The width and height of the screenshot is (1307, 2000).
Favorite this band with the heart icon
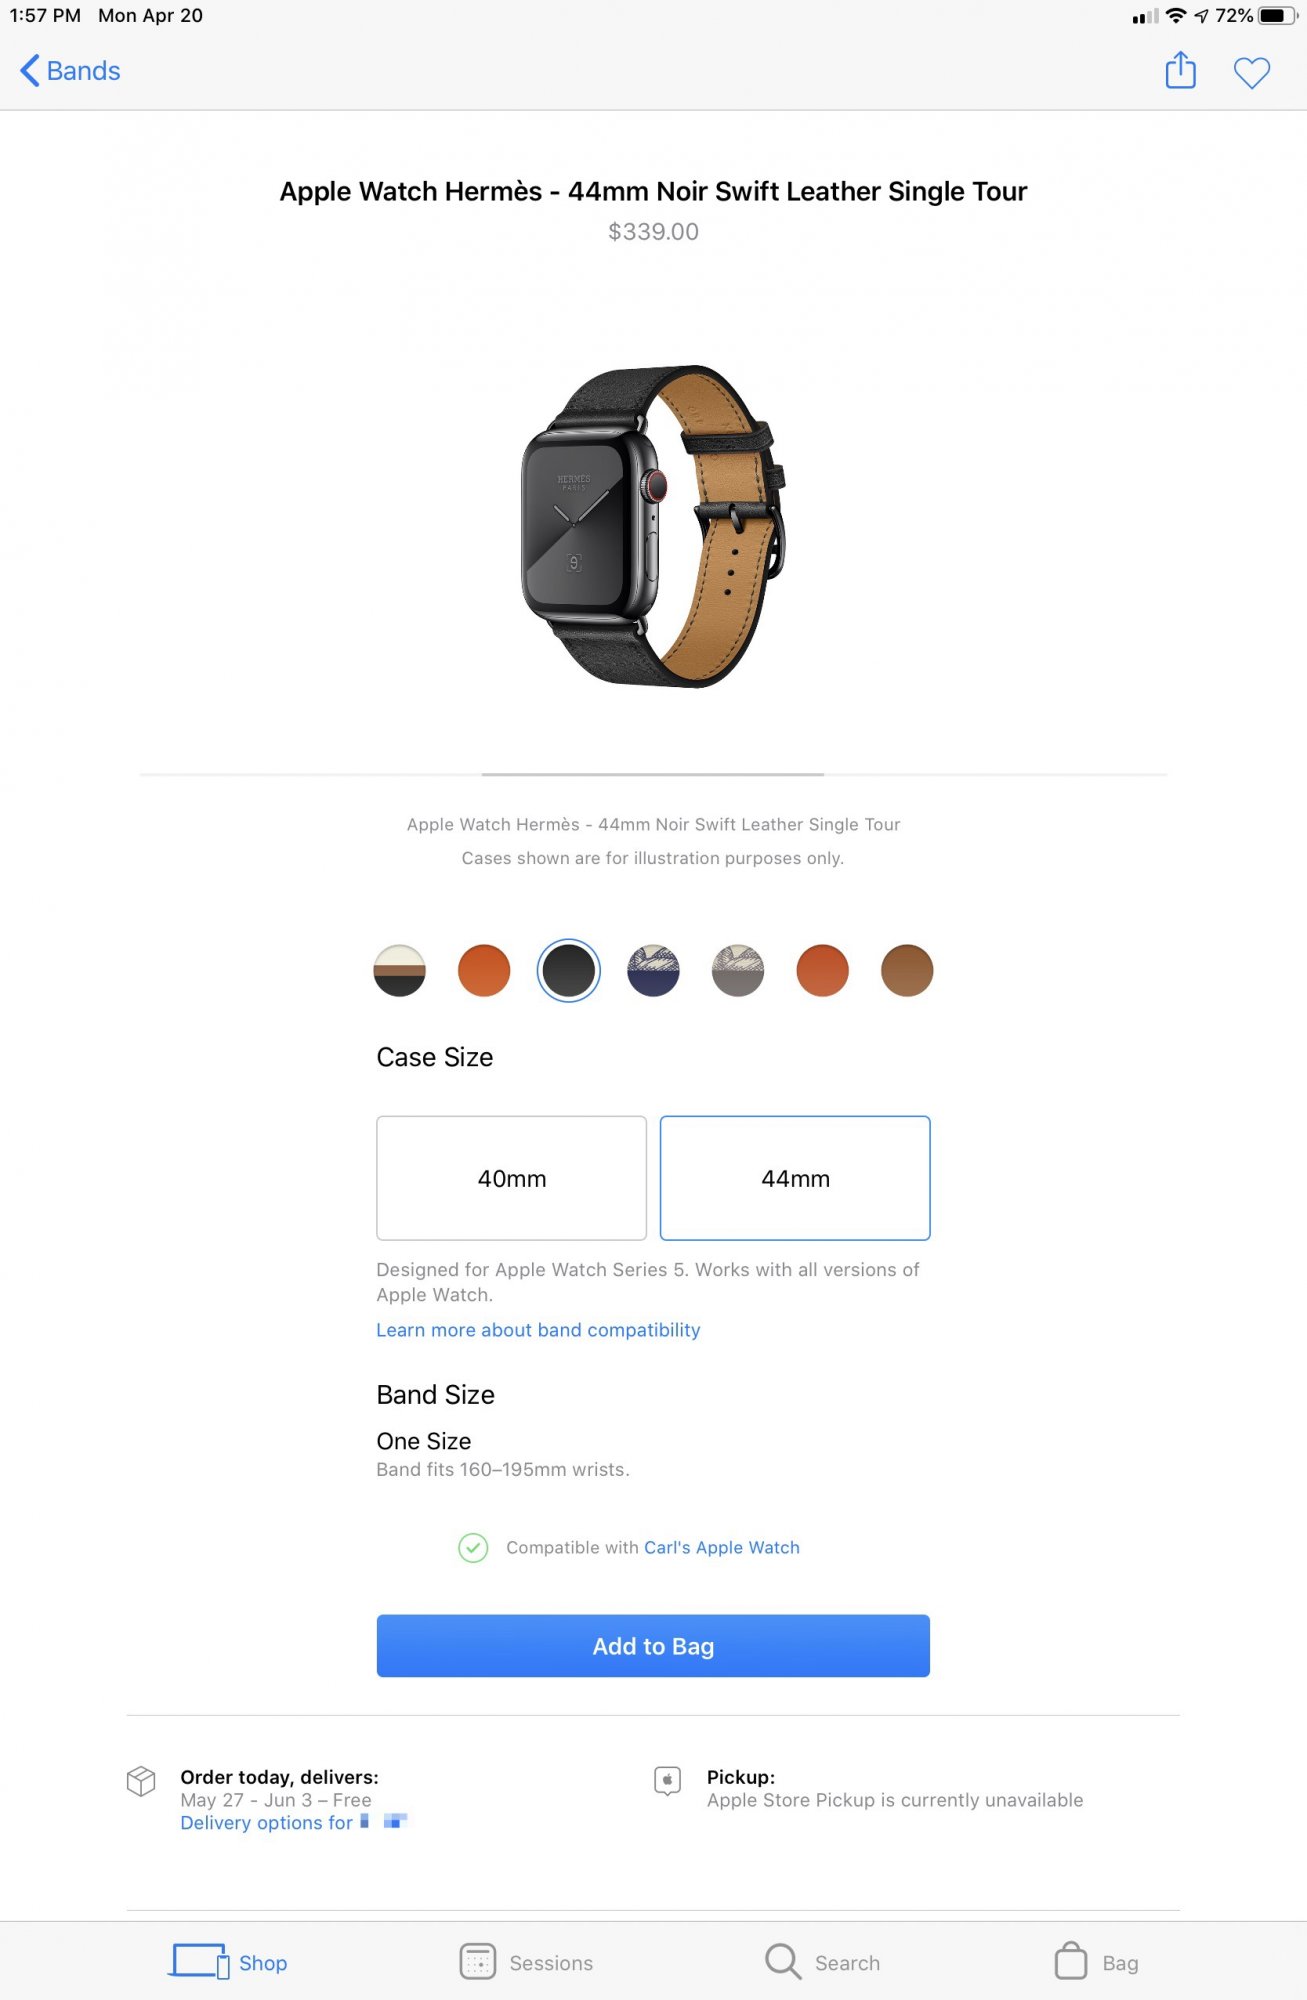click(x=1251, y=72)
